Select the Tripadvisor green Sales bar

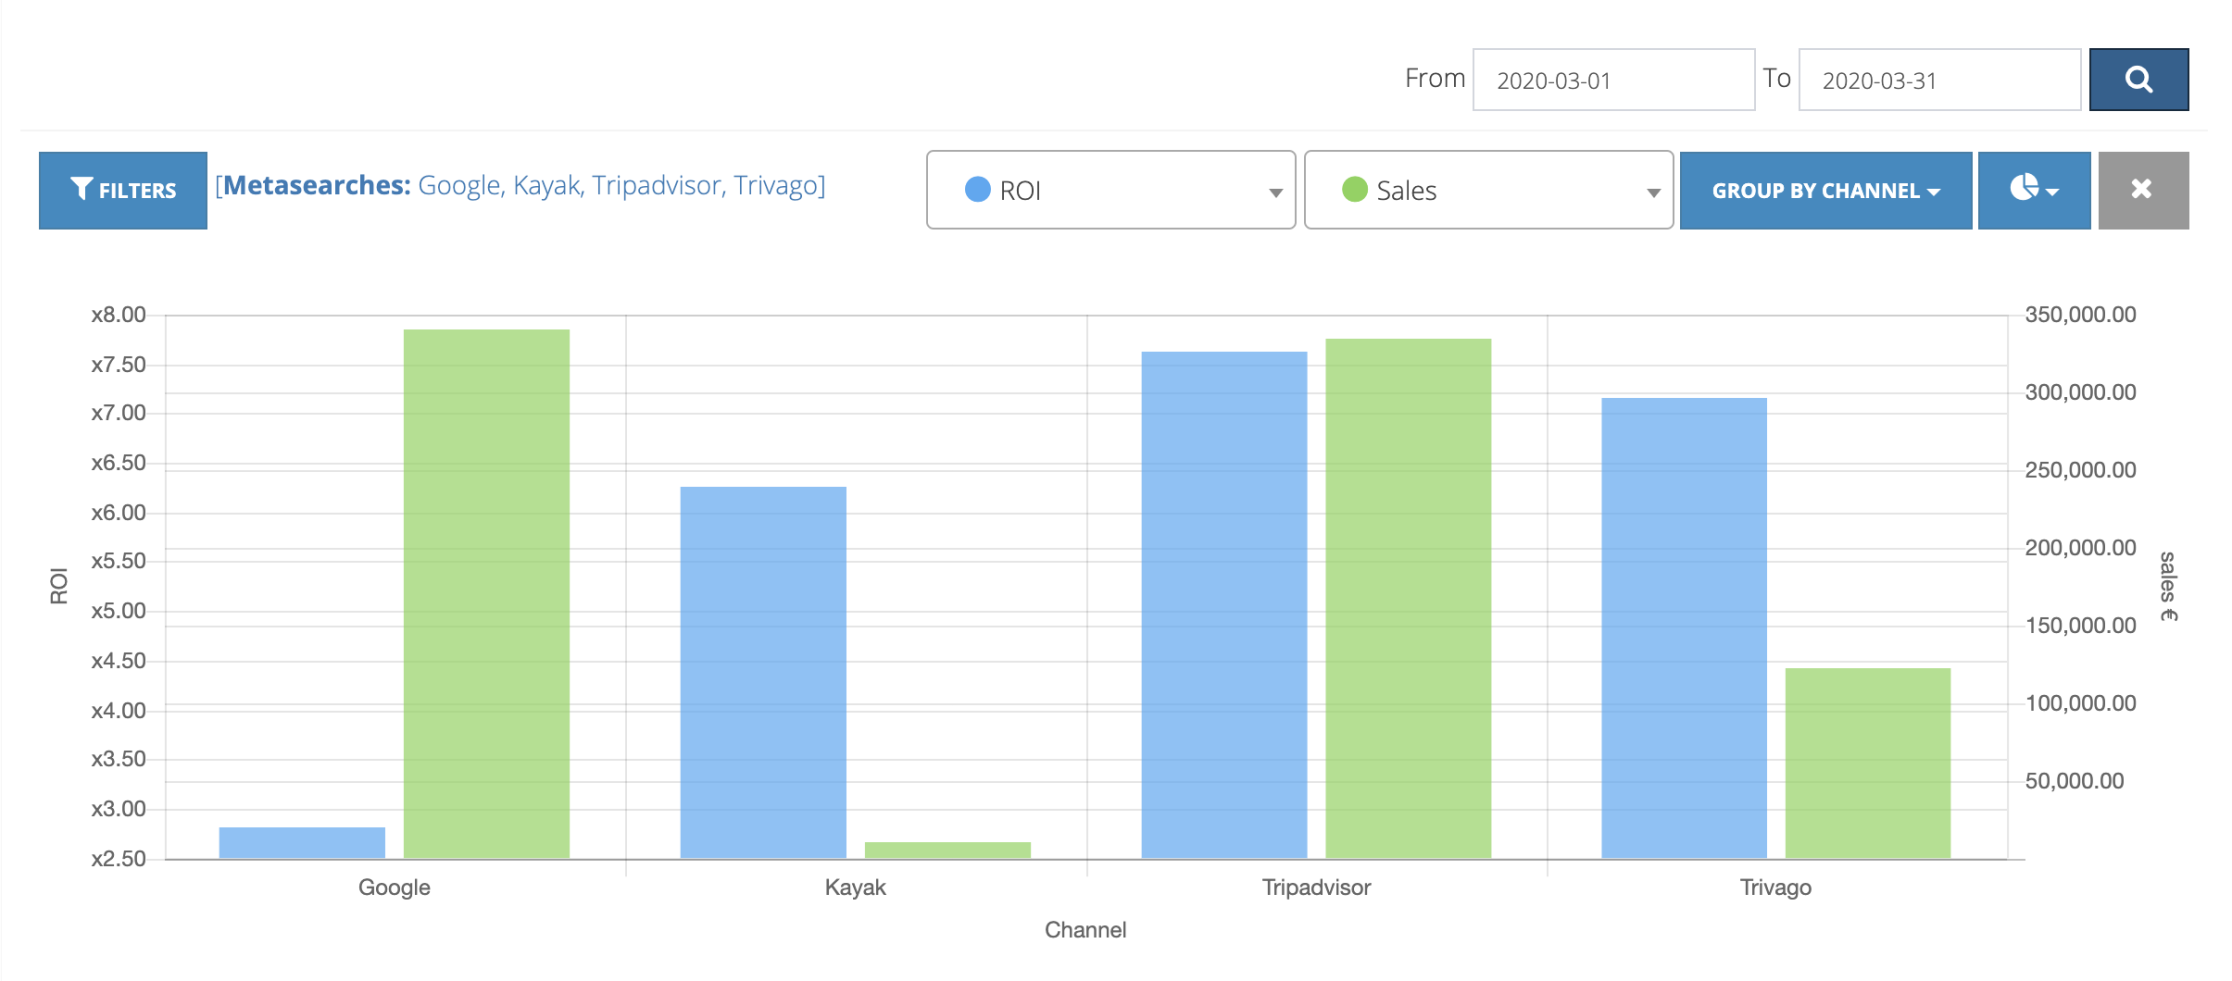[1408, 599]
